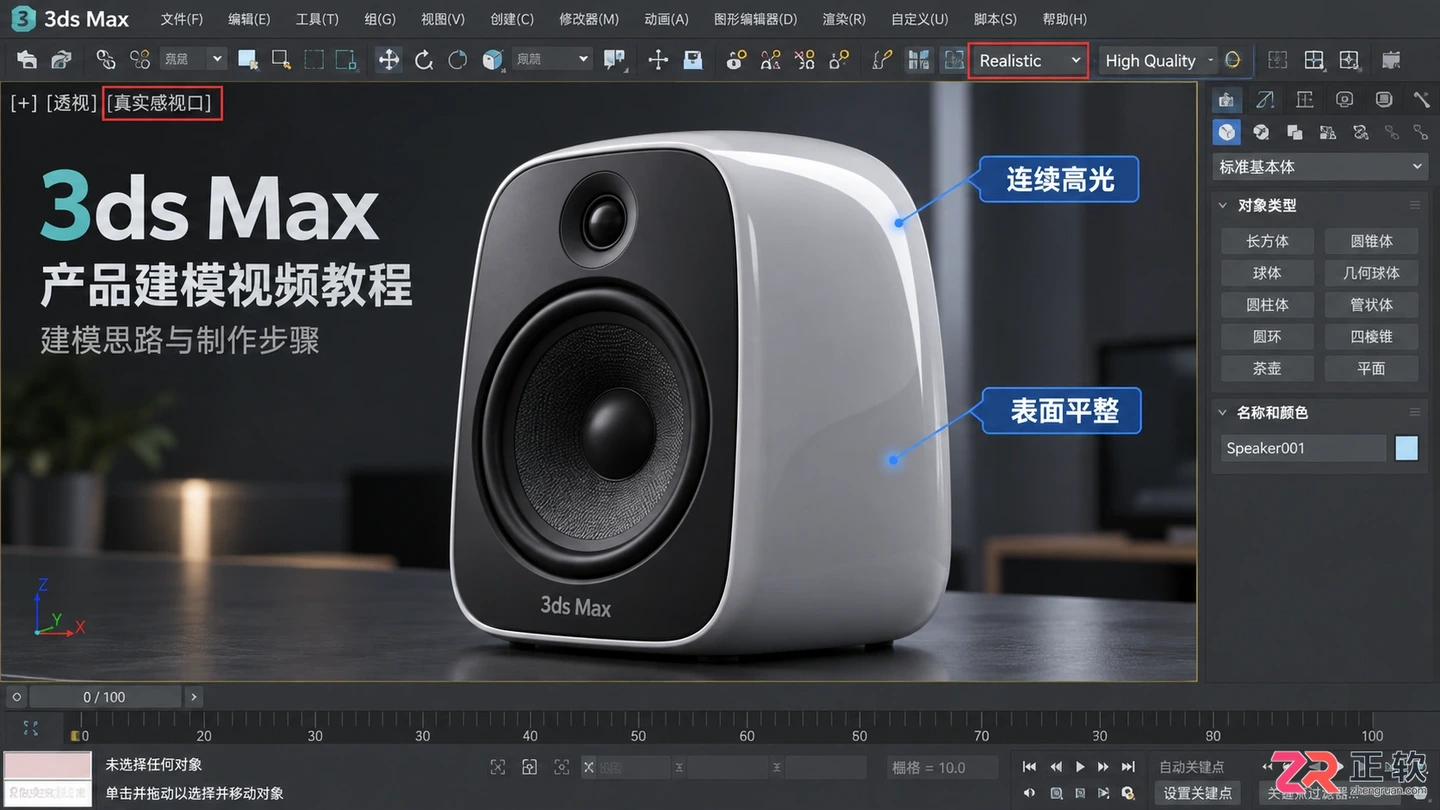Open the Motion command panel tab
Viewport: 1440px width, 810px height.
coord(1344,99)
